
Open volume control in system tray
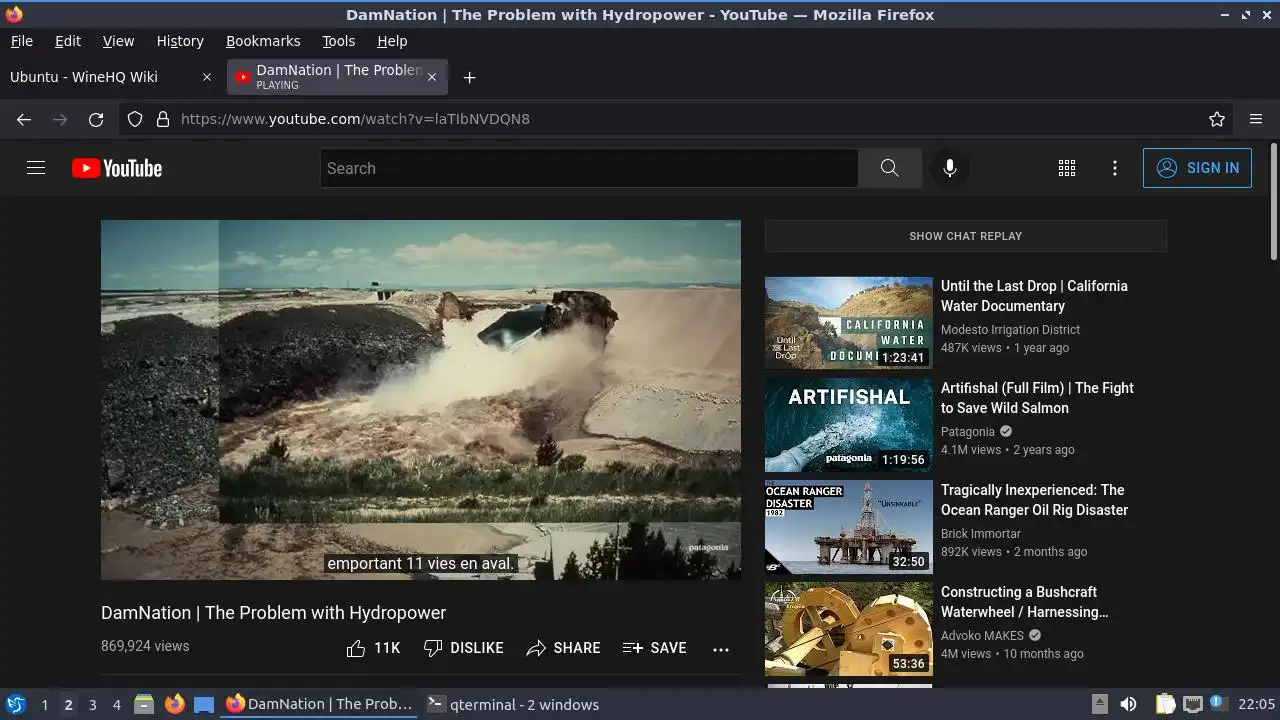tap(1128, 704)
